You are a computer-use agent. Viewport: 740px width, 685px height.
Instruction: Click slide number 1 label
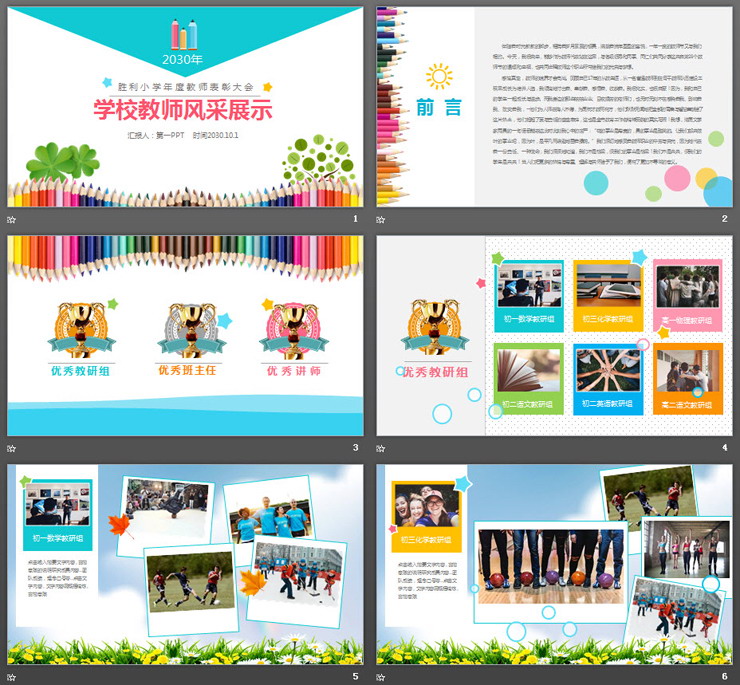tap(354, 219)
